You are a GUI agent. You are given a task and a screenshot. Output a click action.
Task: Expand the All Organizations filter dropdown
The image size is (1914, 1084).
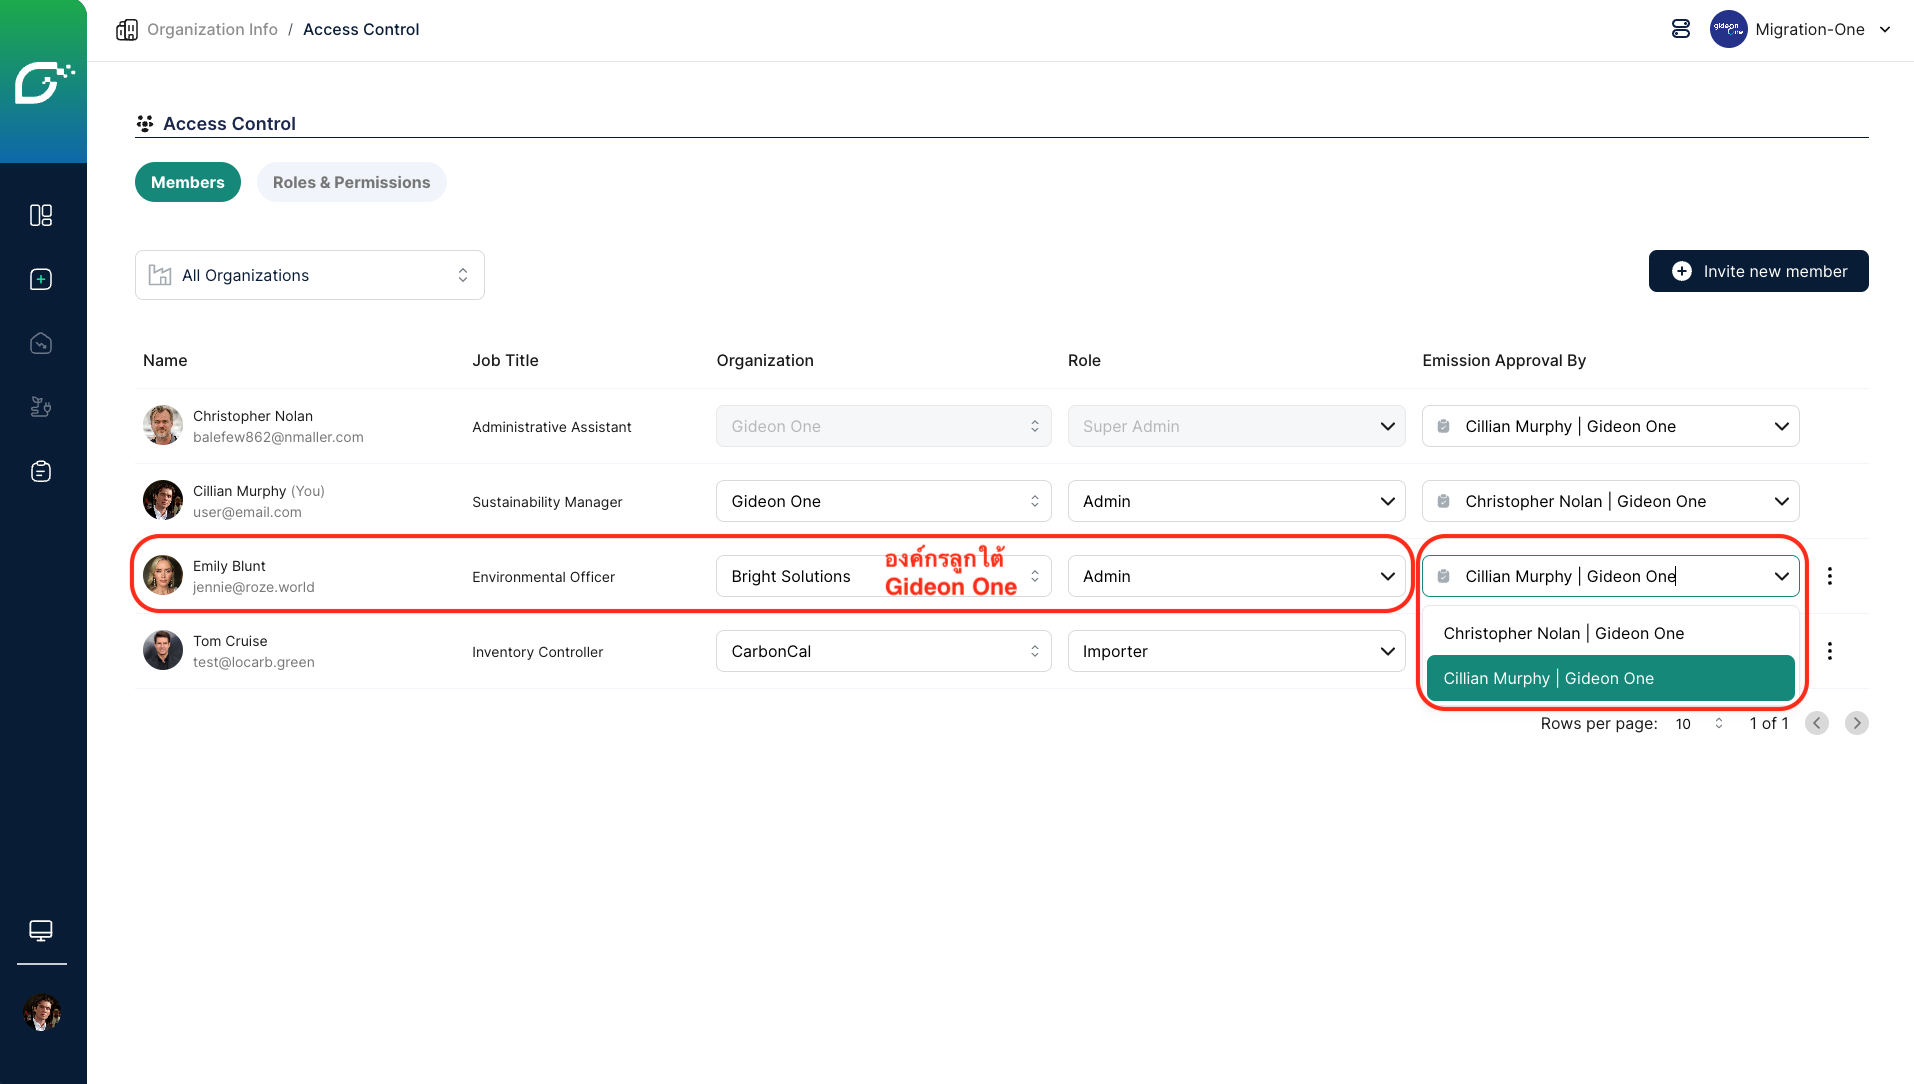click(309, 275)
